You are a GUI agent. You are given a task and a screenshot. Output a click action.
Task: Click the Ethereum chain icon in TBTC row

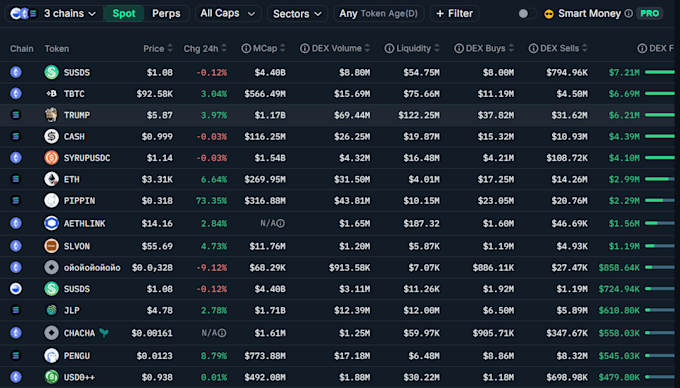point(16,94)
